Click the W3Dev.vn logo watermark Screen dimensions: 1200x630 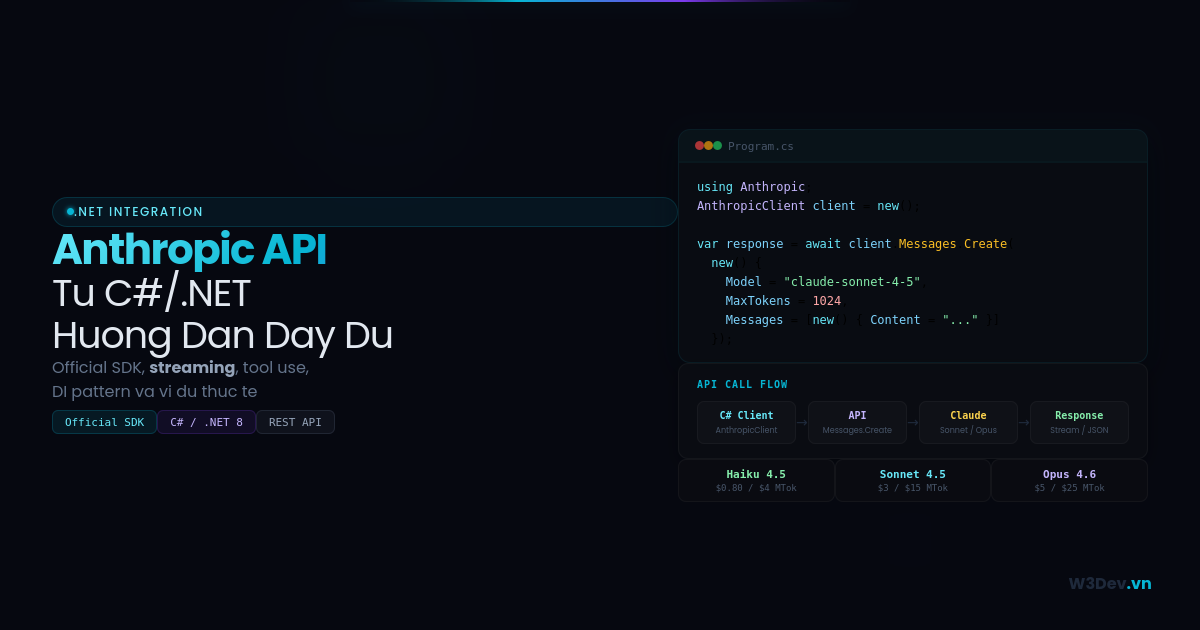tap(1110, 584)
